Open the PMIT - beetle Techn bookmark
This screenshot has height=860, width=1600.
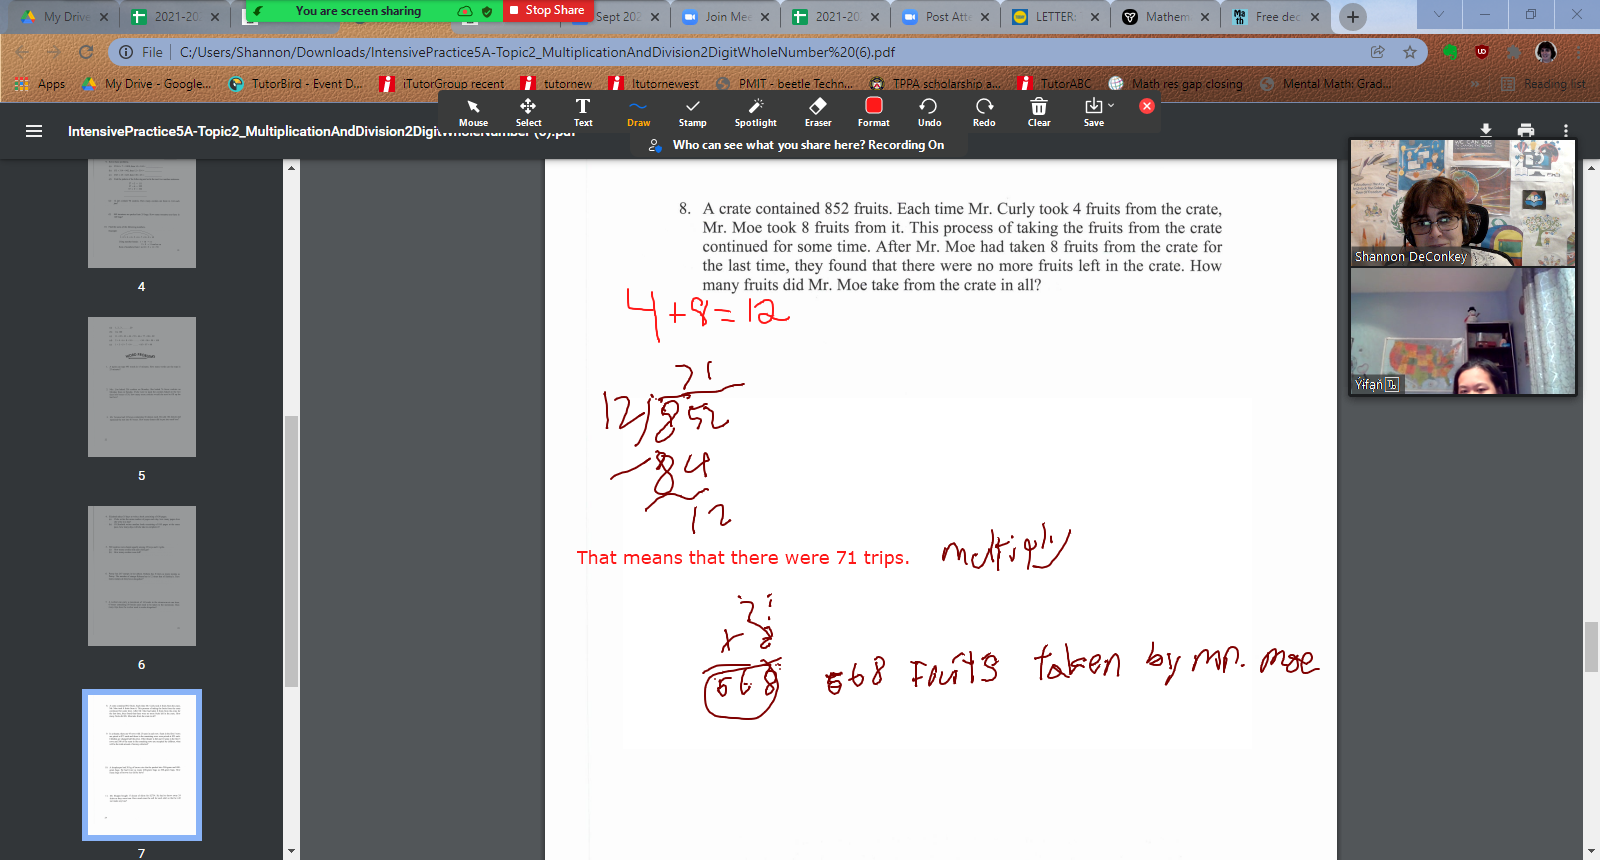pyautogui.click(x=785, y=84)
